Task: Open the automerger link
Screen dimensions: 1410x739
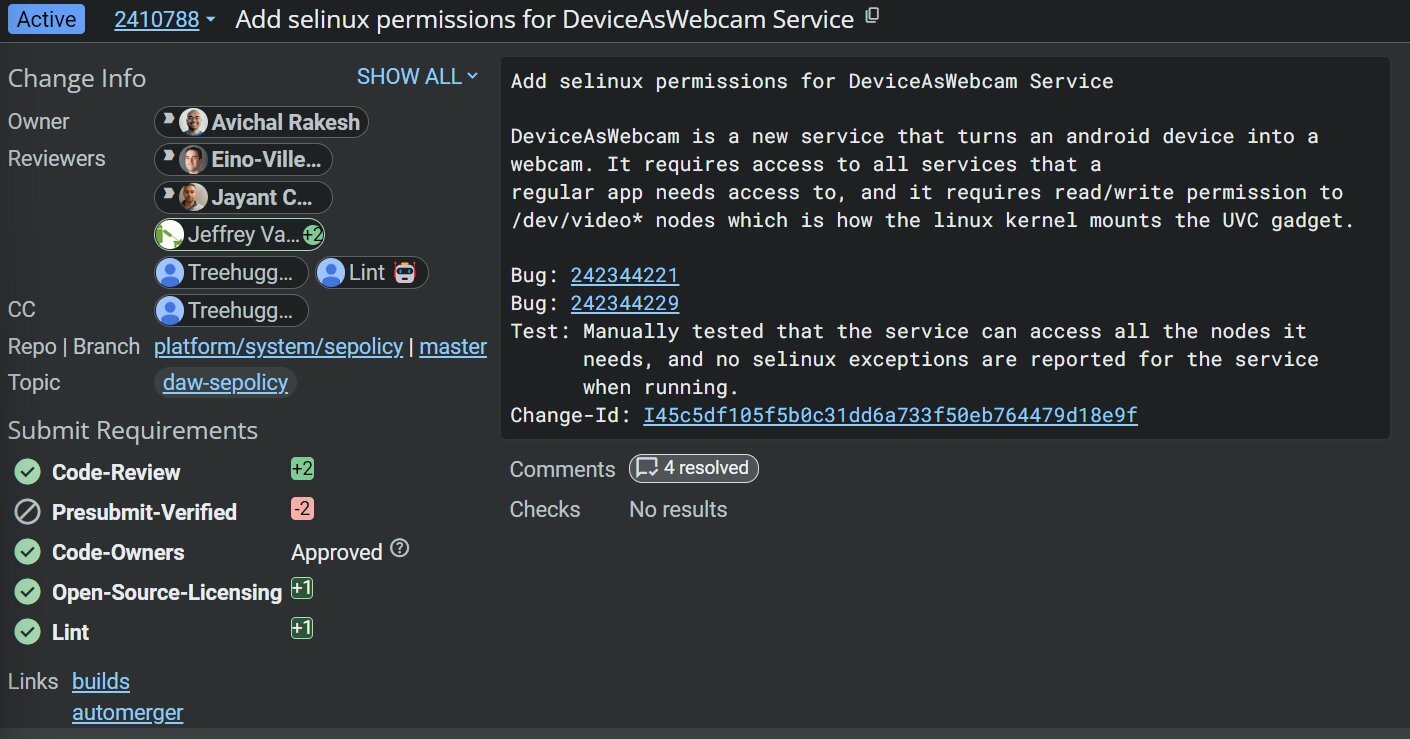Action: [127, 713]
